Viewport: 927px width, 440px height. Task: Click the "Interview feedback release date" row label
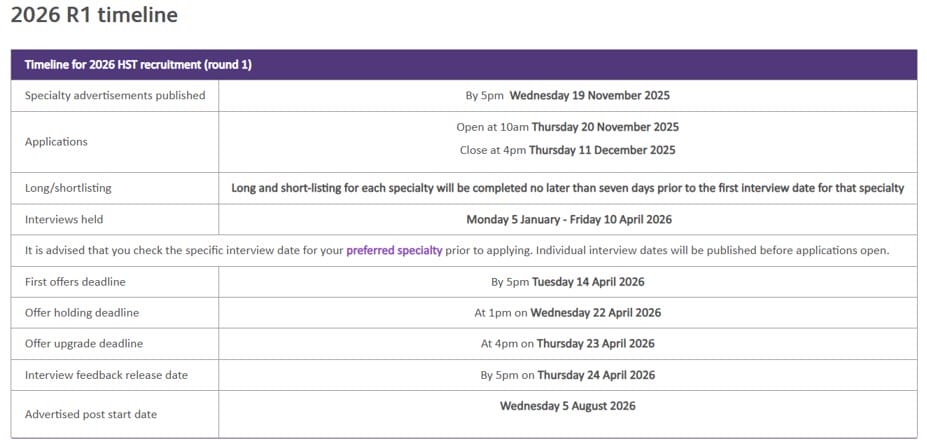tap(106, 375)
